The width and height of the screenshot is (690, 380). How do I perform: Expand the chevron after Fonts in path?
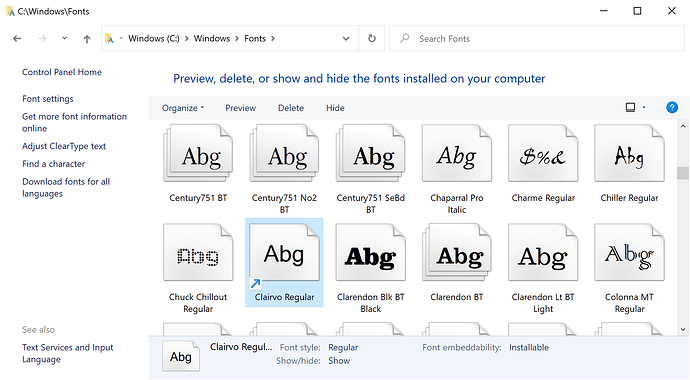coord(273,38)
